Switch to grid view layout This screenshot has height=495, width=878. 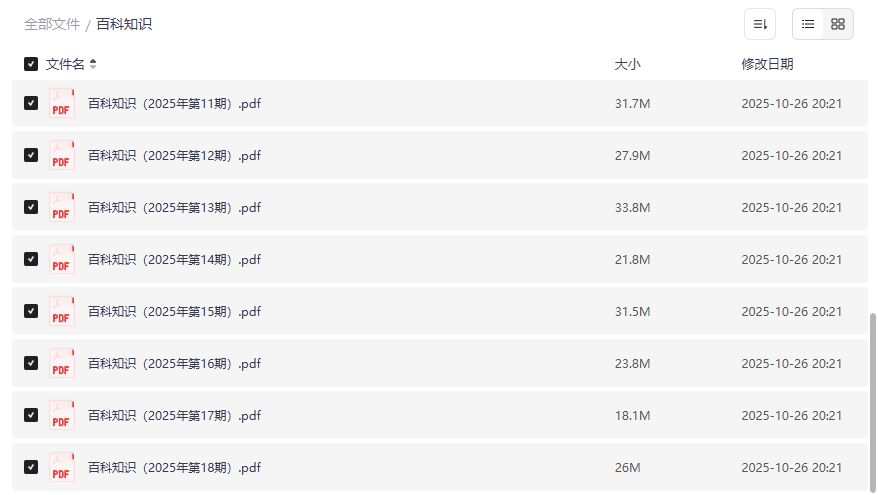pyautogui.click(x=838, y=24)
